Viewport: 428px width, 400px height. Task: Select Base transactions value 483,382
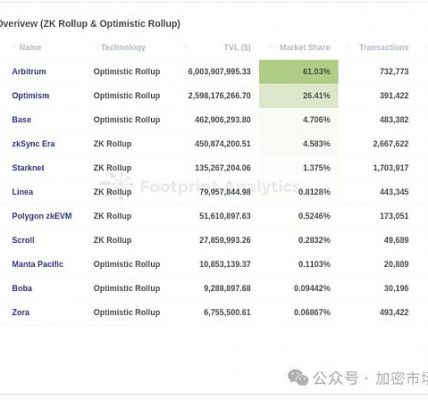394,120
